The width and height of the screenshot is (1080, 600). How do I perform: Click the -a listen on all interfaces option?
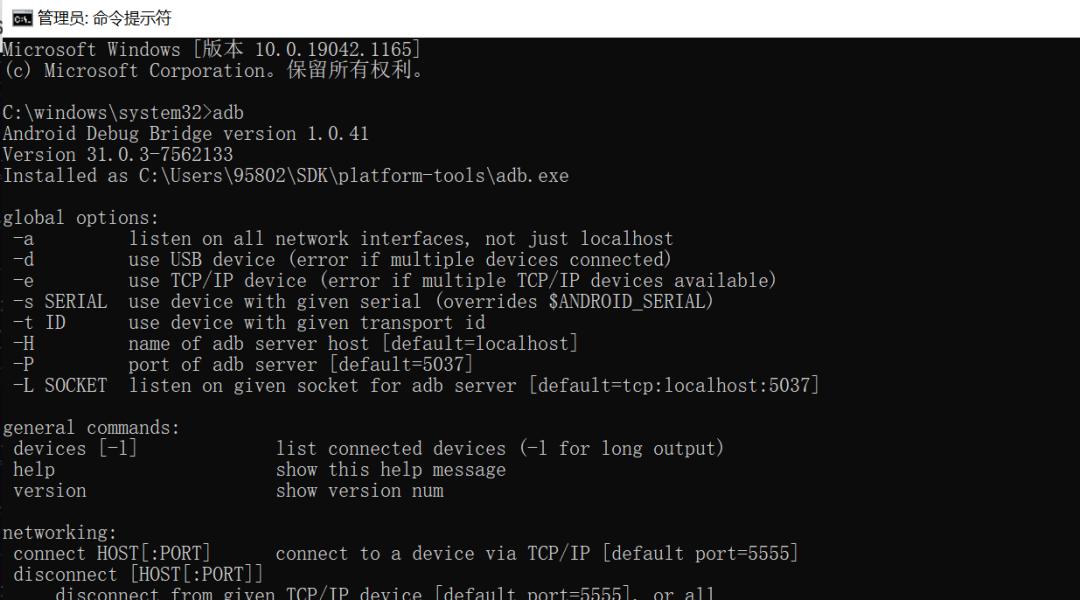(342, 238)
